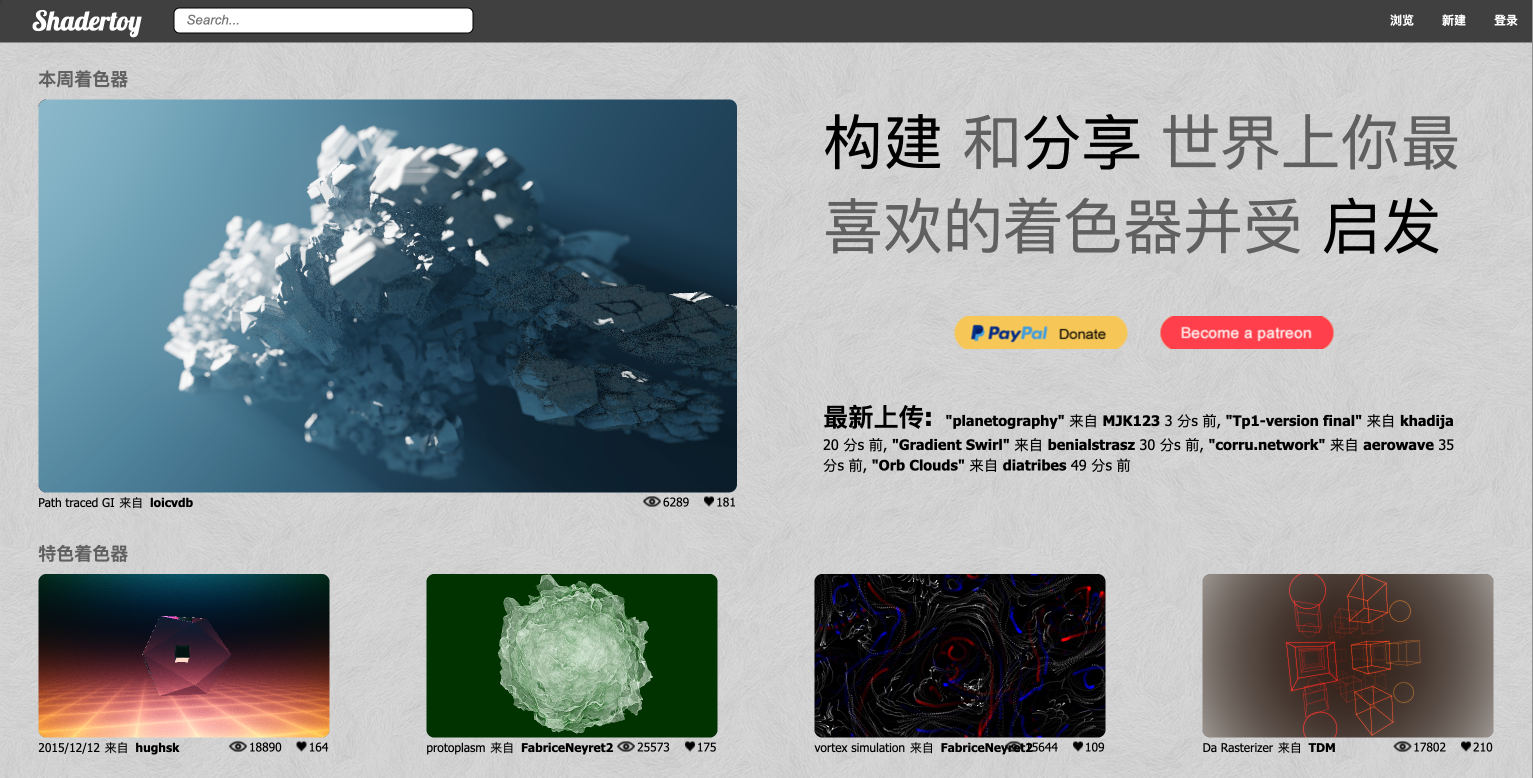This screenshot has width=1533, height=778.
Task: Click the Shadertoy logo
Action: pyautogui.click(x=86, y=21)
